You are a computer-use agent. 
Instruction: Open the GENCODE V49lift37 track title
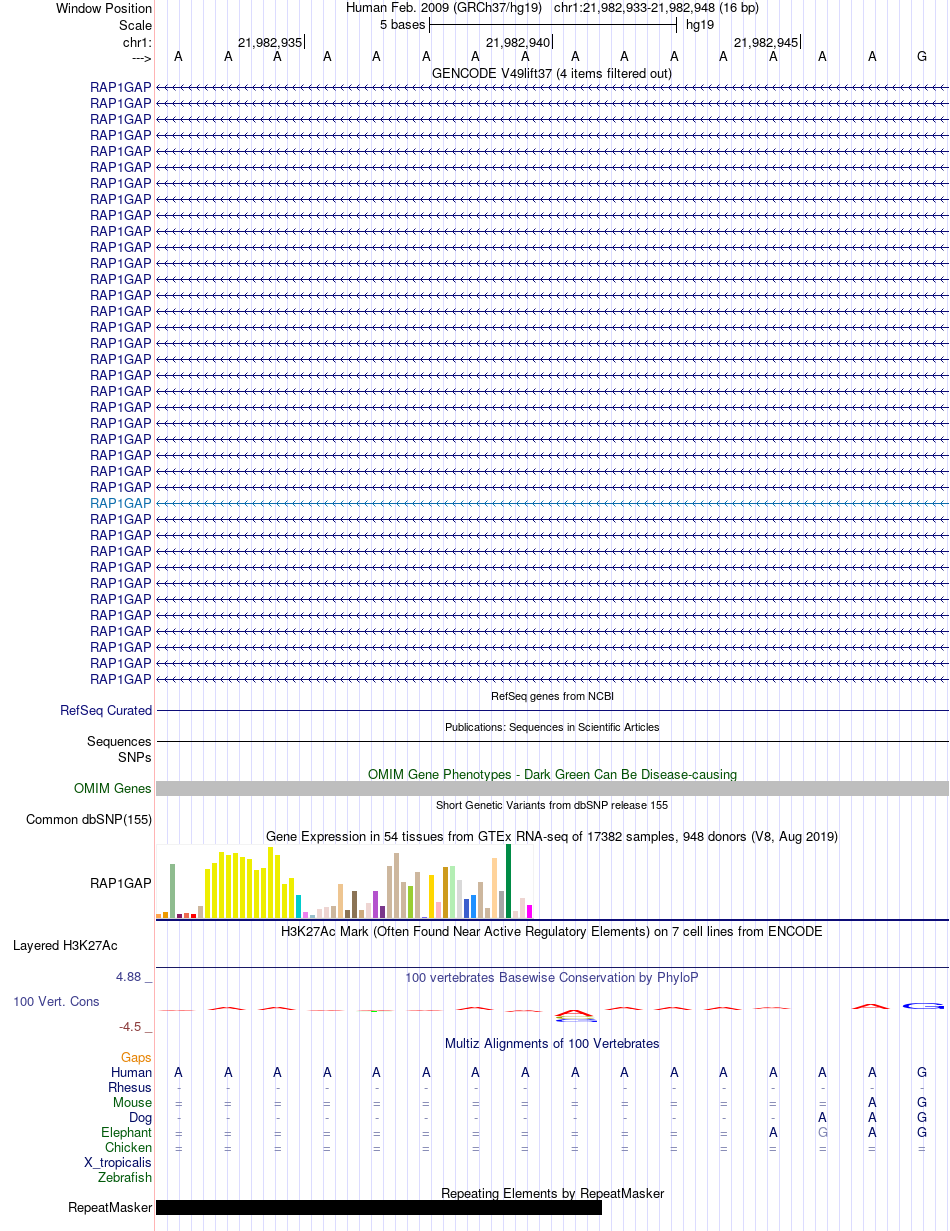click(x=552, y=73)
